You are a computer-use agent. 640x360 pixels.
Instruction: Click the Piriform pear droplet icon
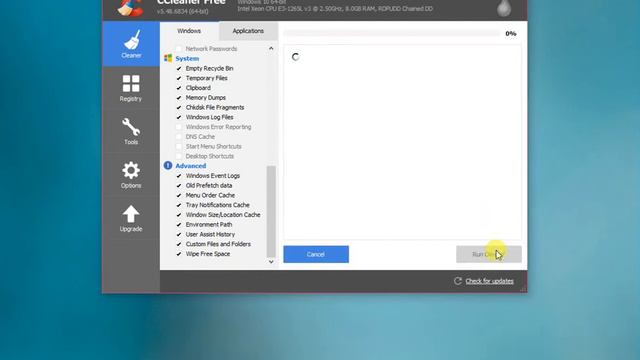point(504,8)
